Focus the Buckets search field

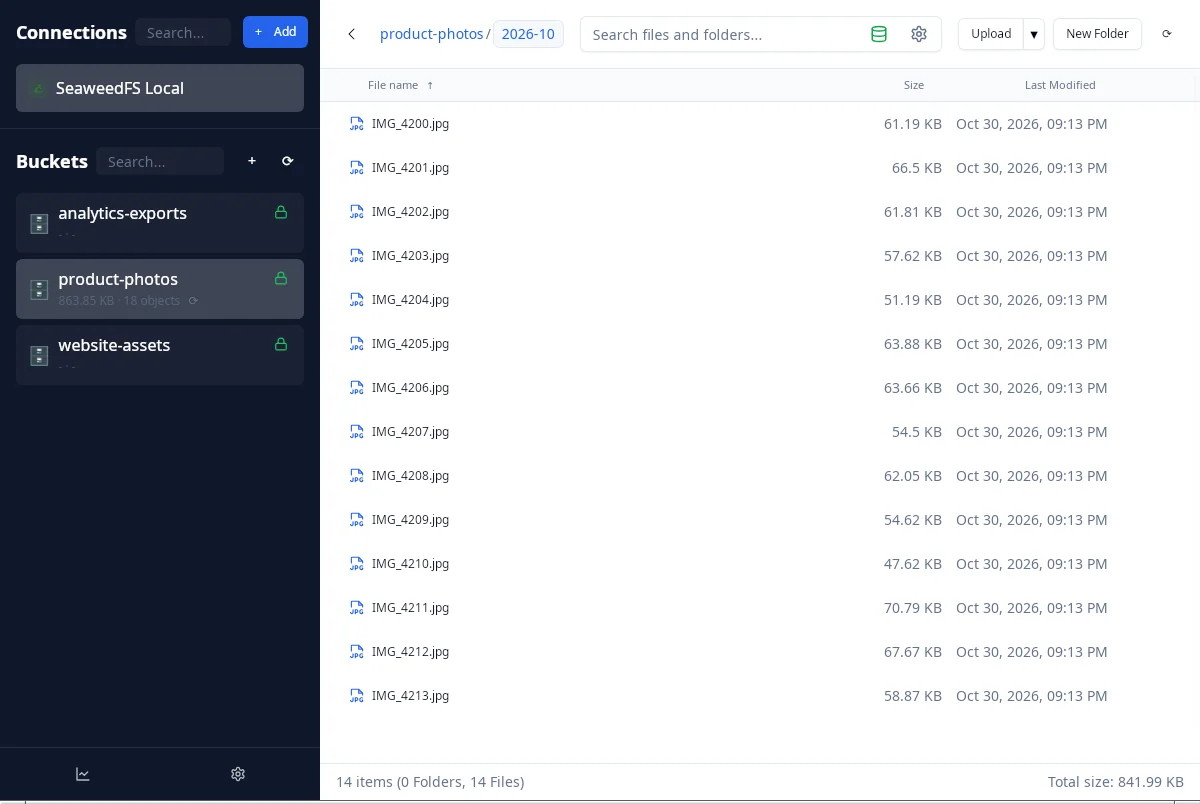(x=160, y=161)
